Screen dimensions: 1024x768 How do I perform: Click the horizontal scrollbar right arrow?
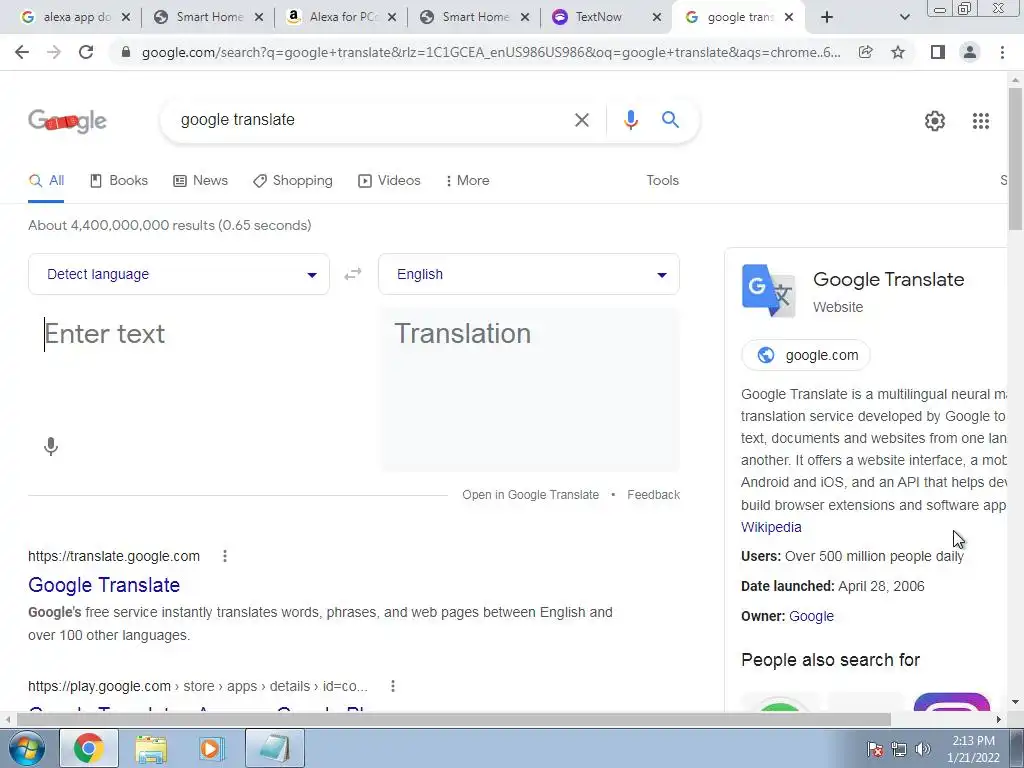[999, 719]
